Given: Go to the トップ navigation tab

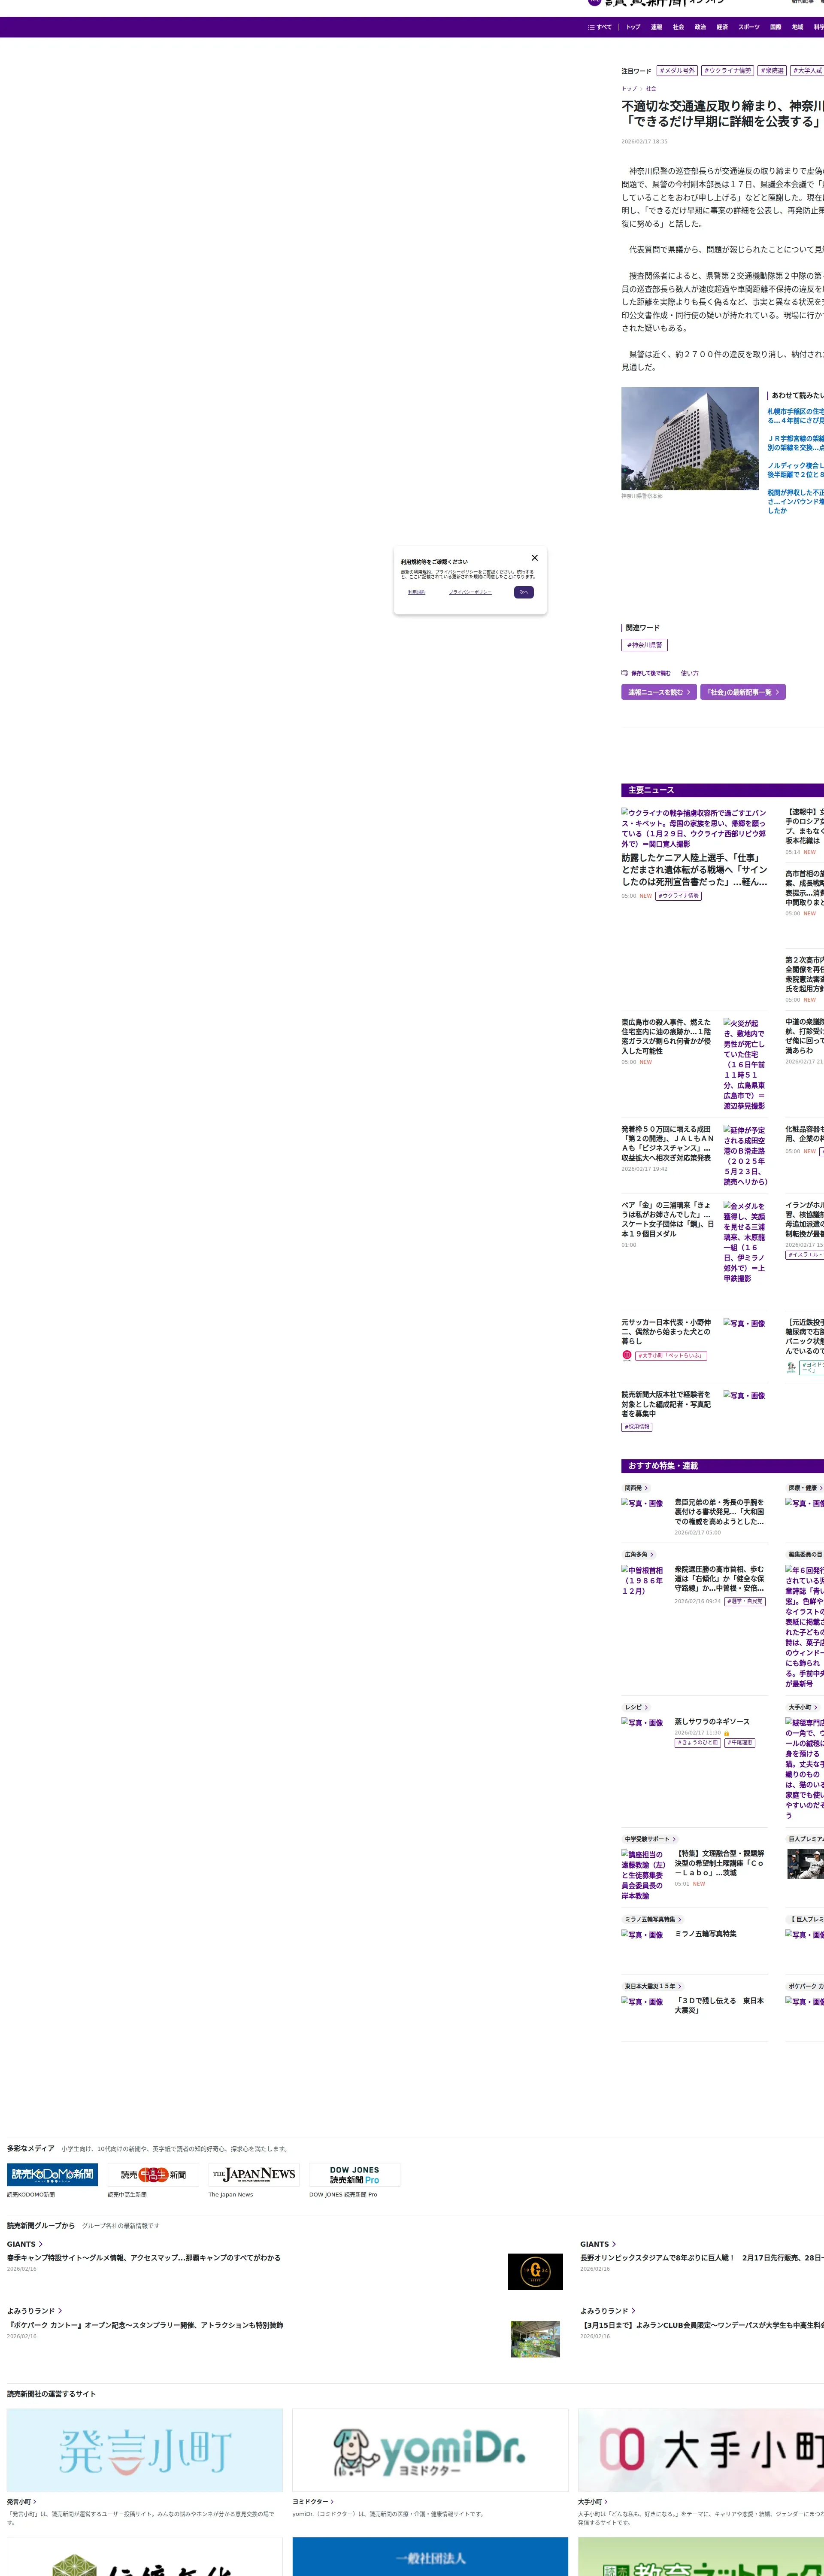Looking at the screenshot, I should pyautogui.click(x=633, y=27).
